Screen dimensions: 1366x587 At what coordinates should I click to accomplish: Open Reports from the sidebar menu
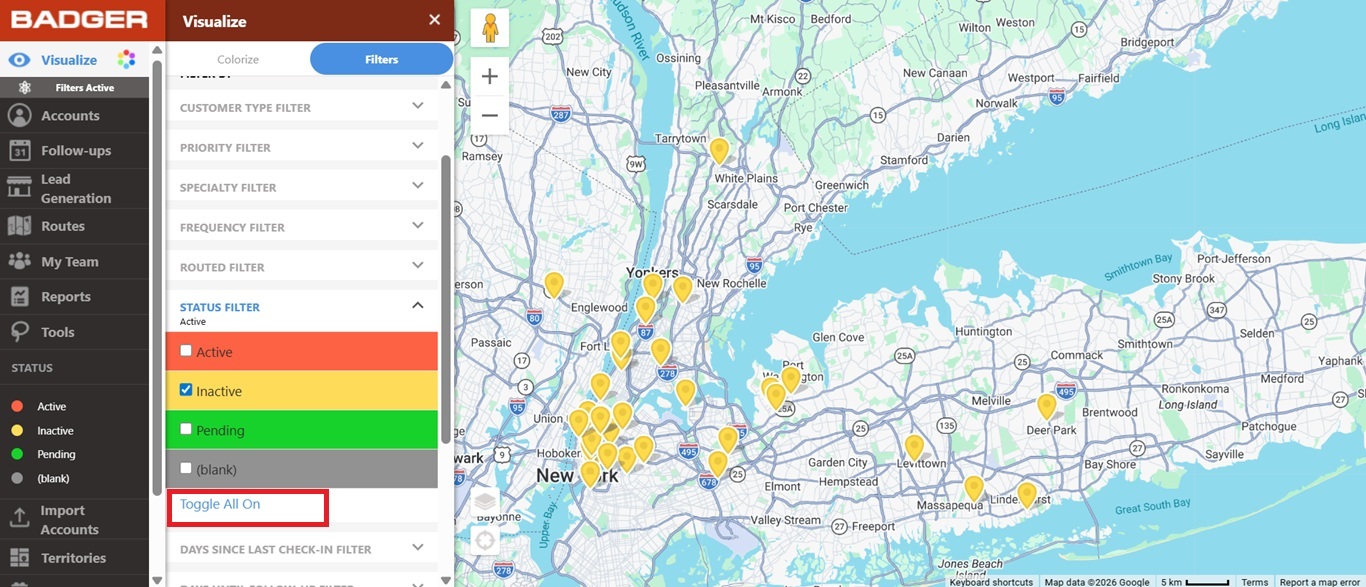(x=66, y=297)
